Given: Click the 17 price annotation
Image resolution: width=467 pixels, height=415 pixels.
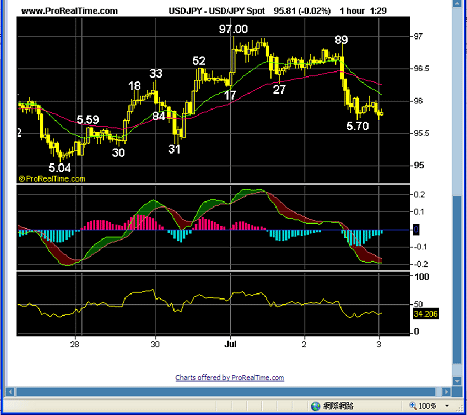Looking at the screenshot, I should tap(230, 96).
